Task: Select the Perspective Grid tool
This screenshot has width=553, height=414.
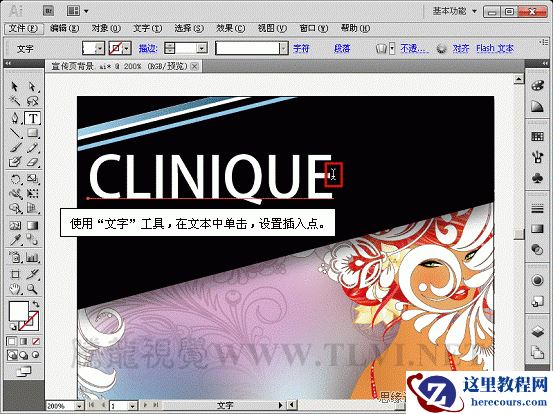Action: 32,208
